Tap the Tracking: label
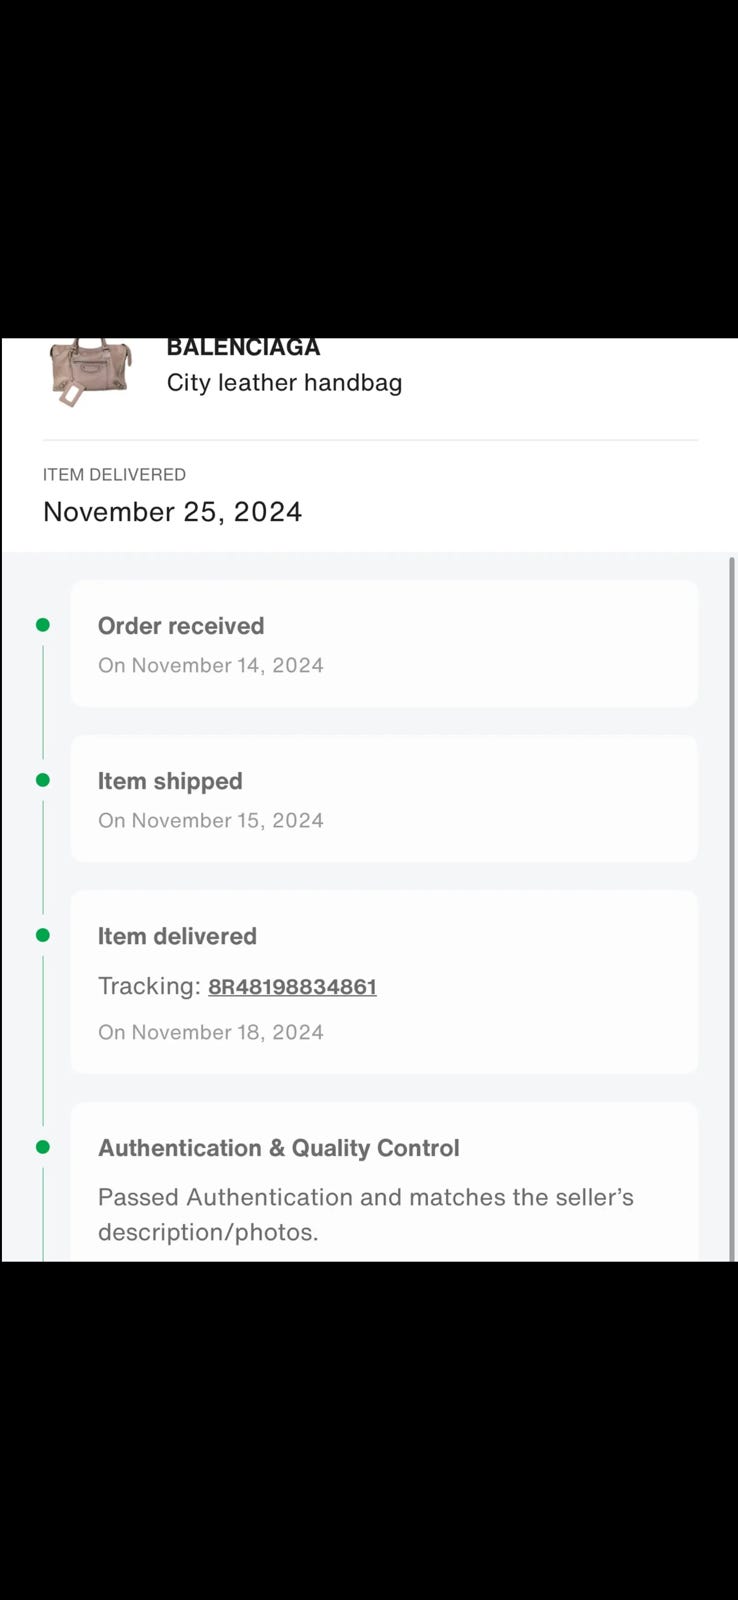This screenshot has width=738, height=1600. point(149,987)
